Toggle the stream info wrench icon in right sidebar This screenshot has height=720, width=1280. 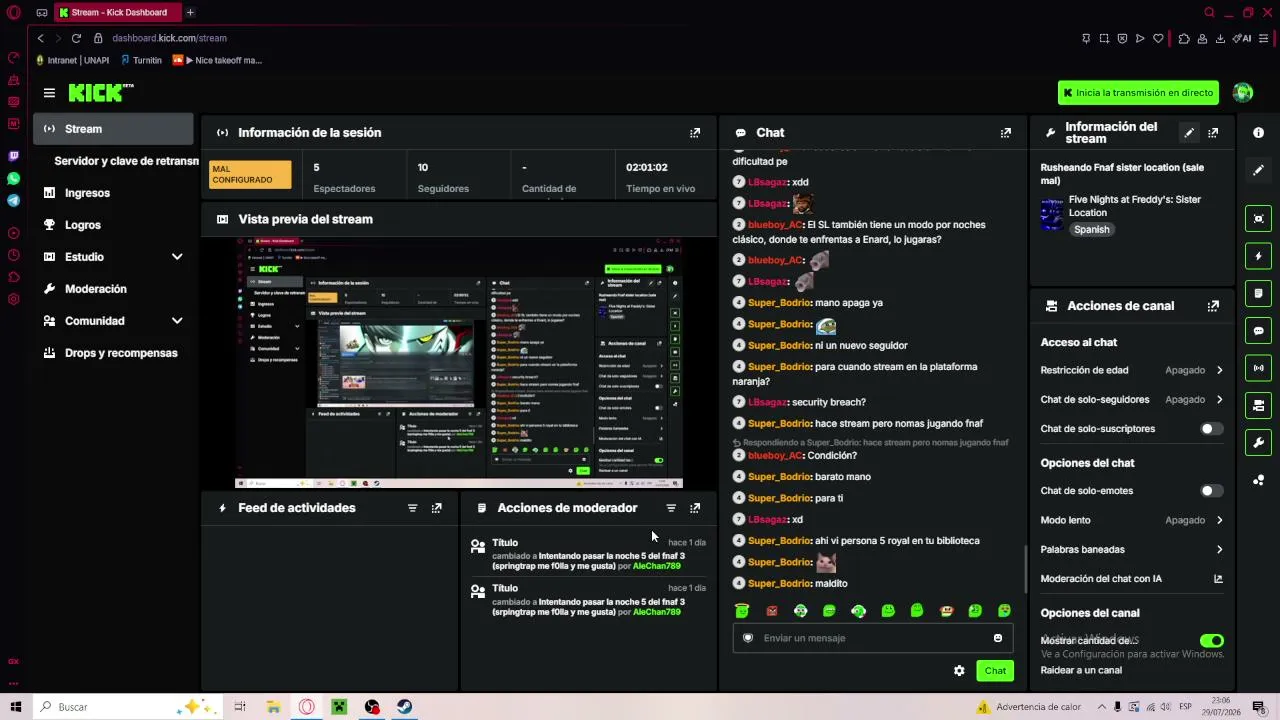(x=1258, y=442)
